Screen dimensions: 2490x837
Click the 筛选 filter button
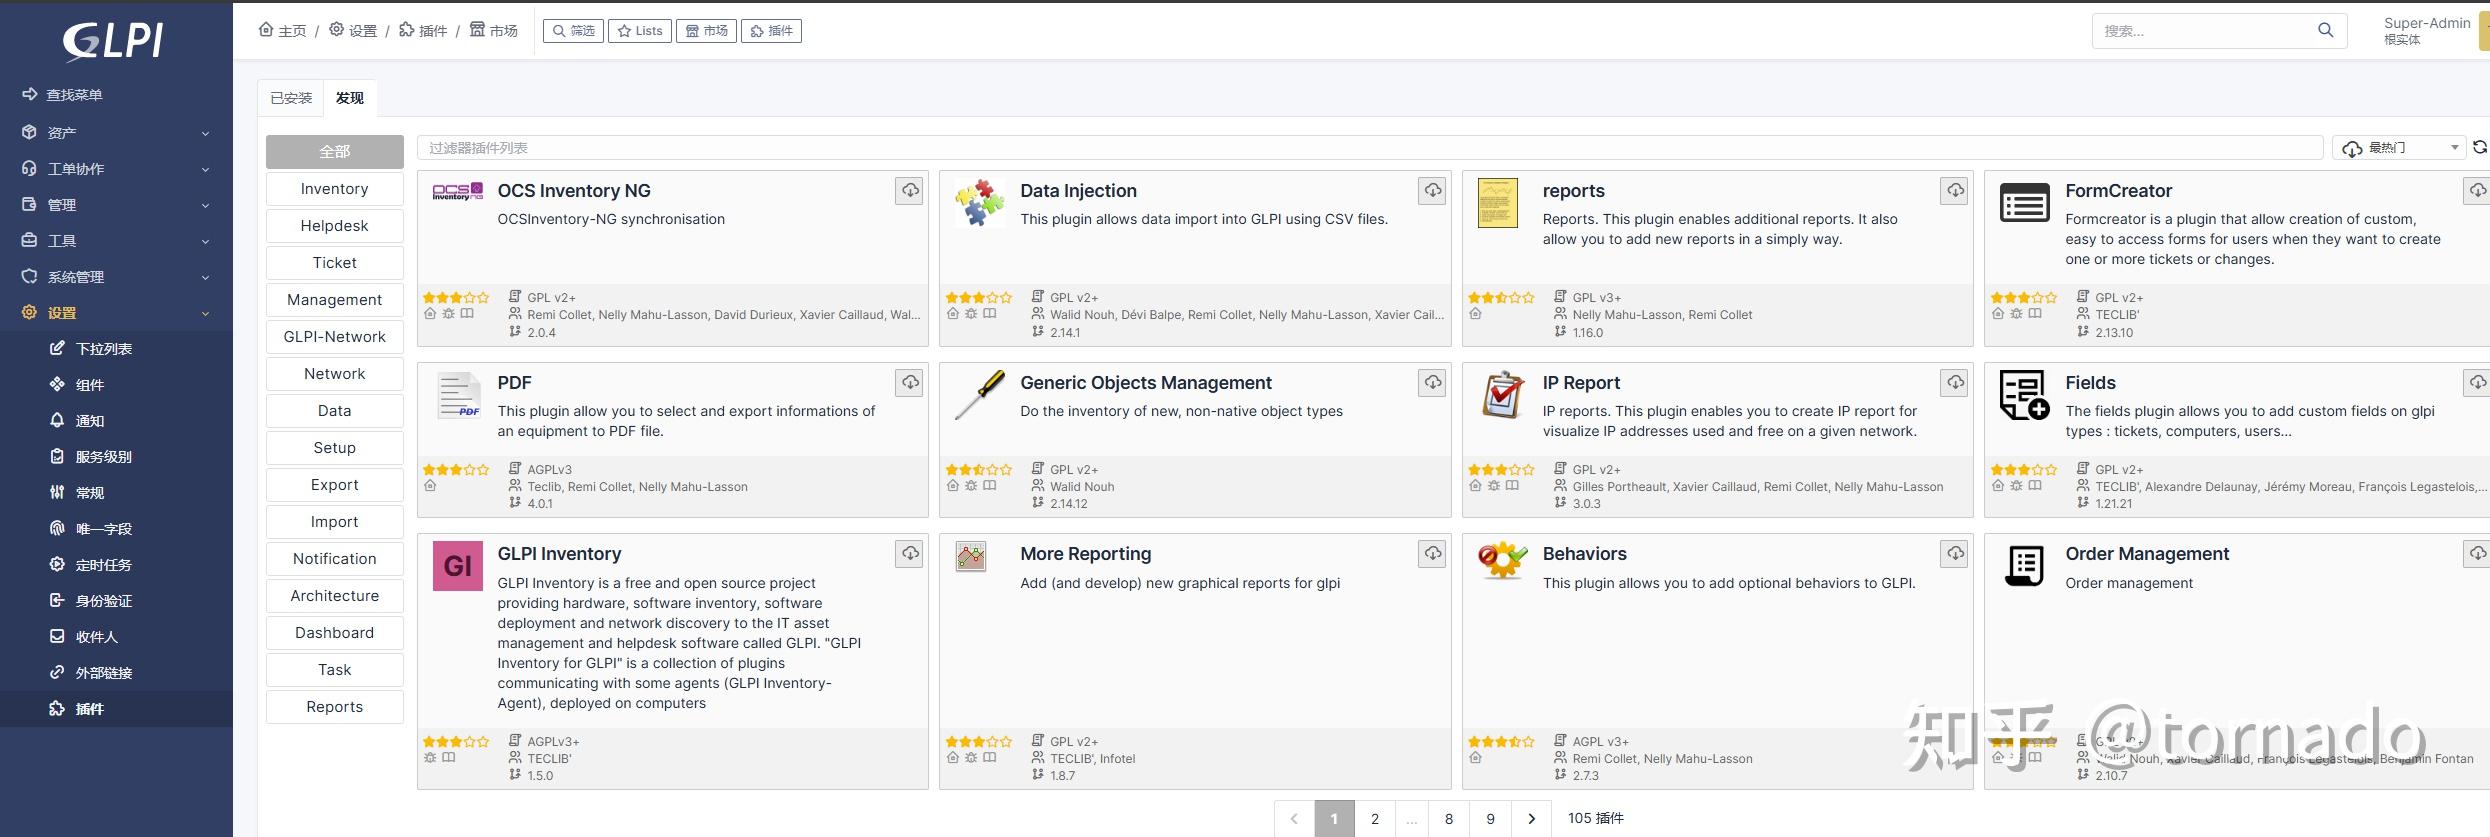pos(573,31)
